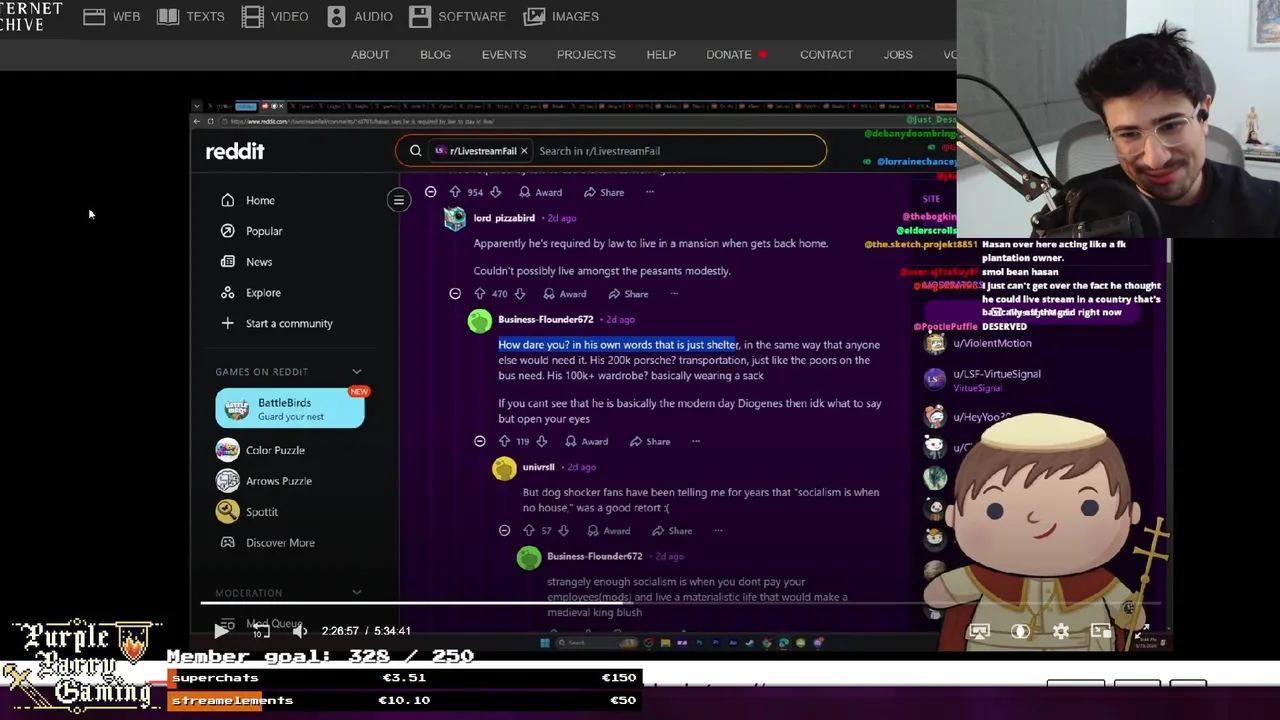Collapse the thread above lord_pizzabird
This screenshot has width=1280, height=720.
[430, 192]
